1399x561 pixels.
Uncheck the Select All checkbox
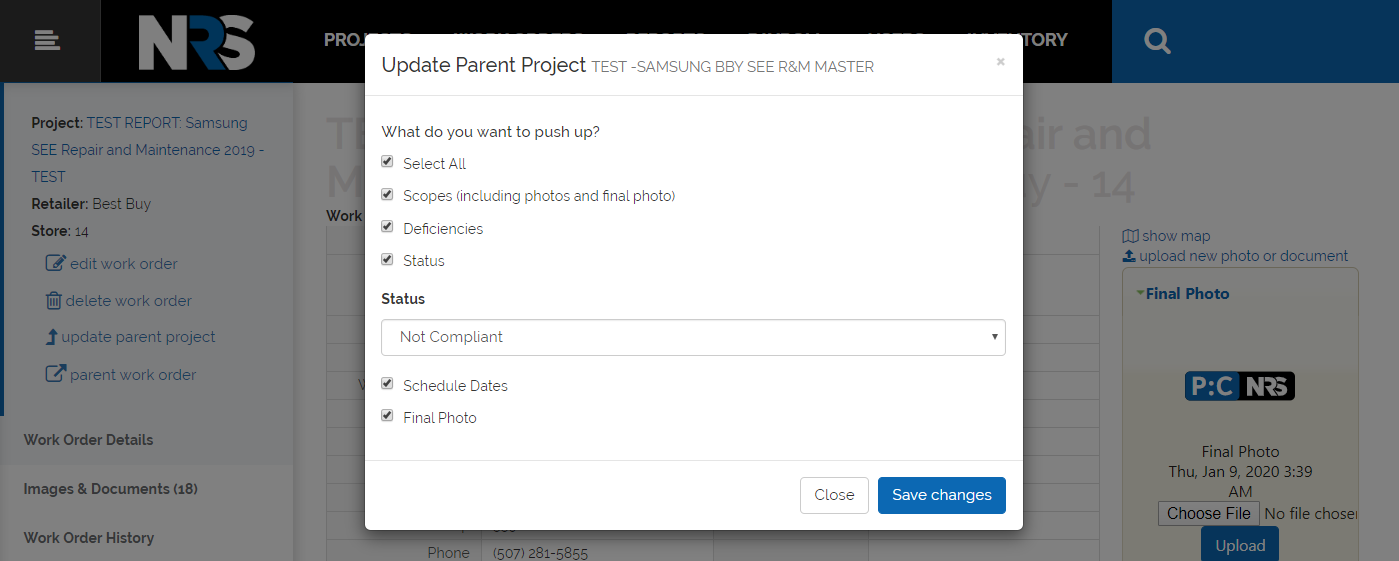(x=387, y=162)
